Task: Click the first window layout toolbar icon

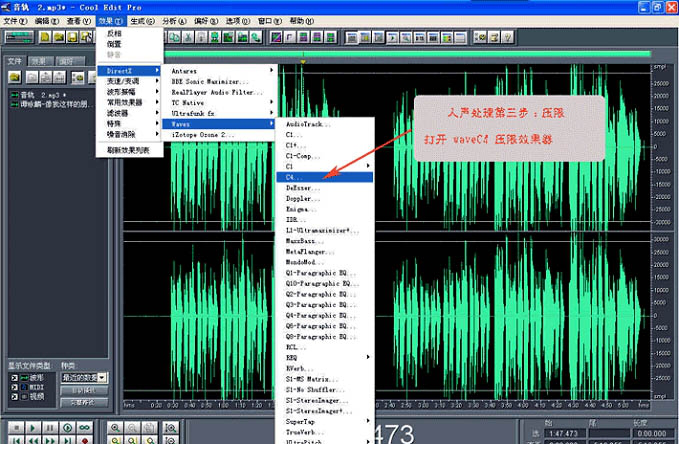Action: click(x=352, y=38)
